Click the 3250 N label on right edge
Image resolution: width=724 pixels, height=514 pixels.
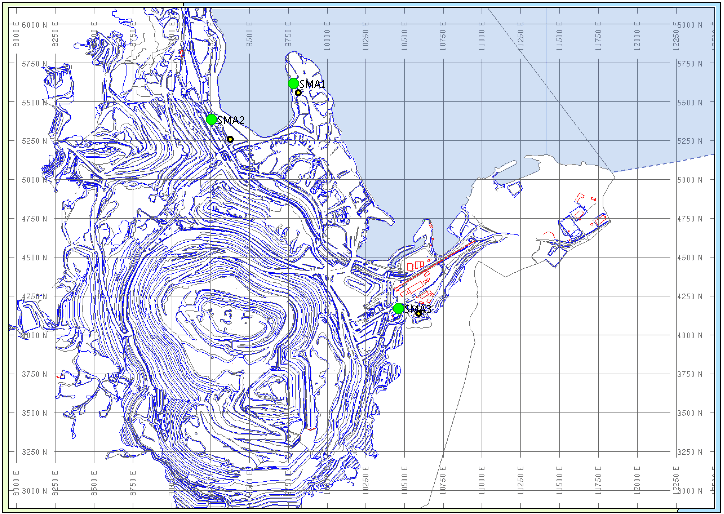(689, 452)
